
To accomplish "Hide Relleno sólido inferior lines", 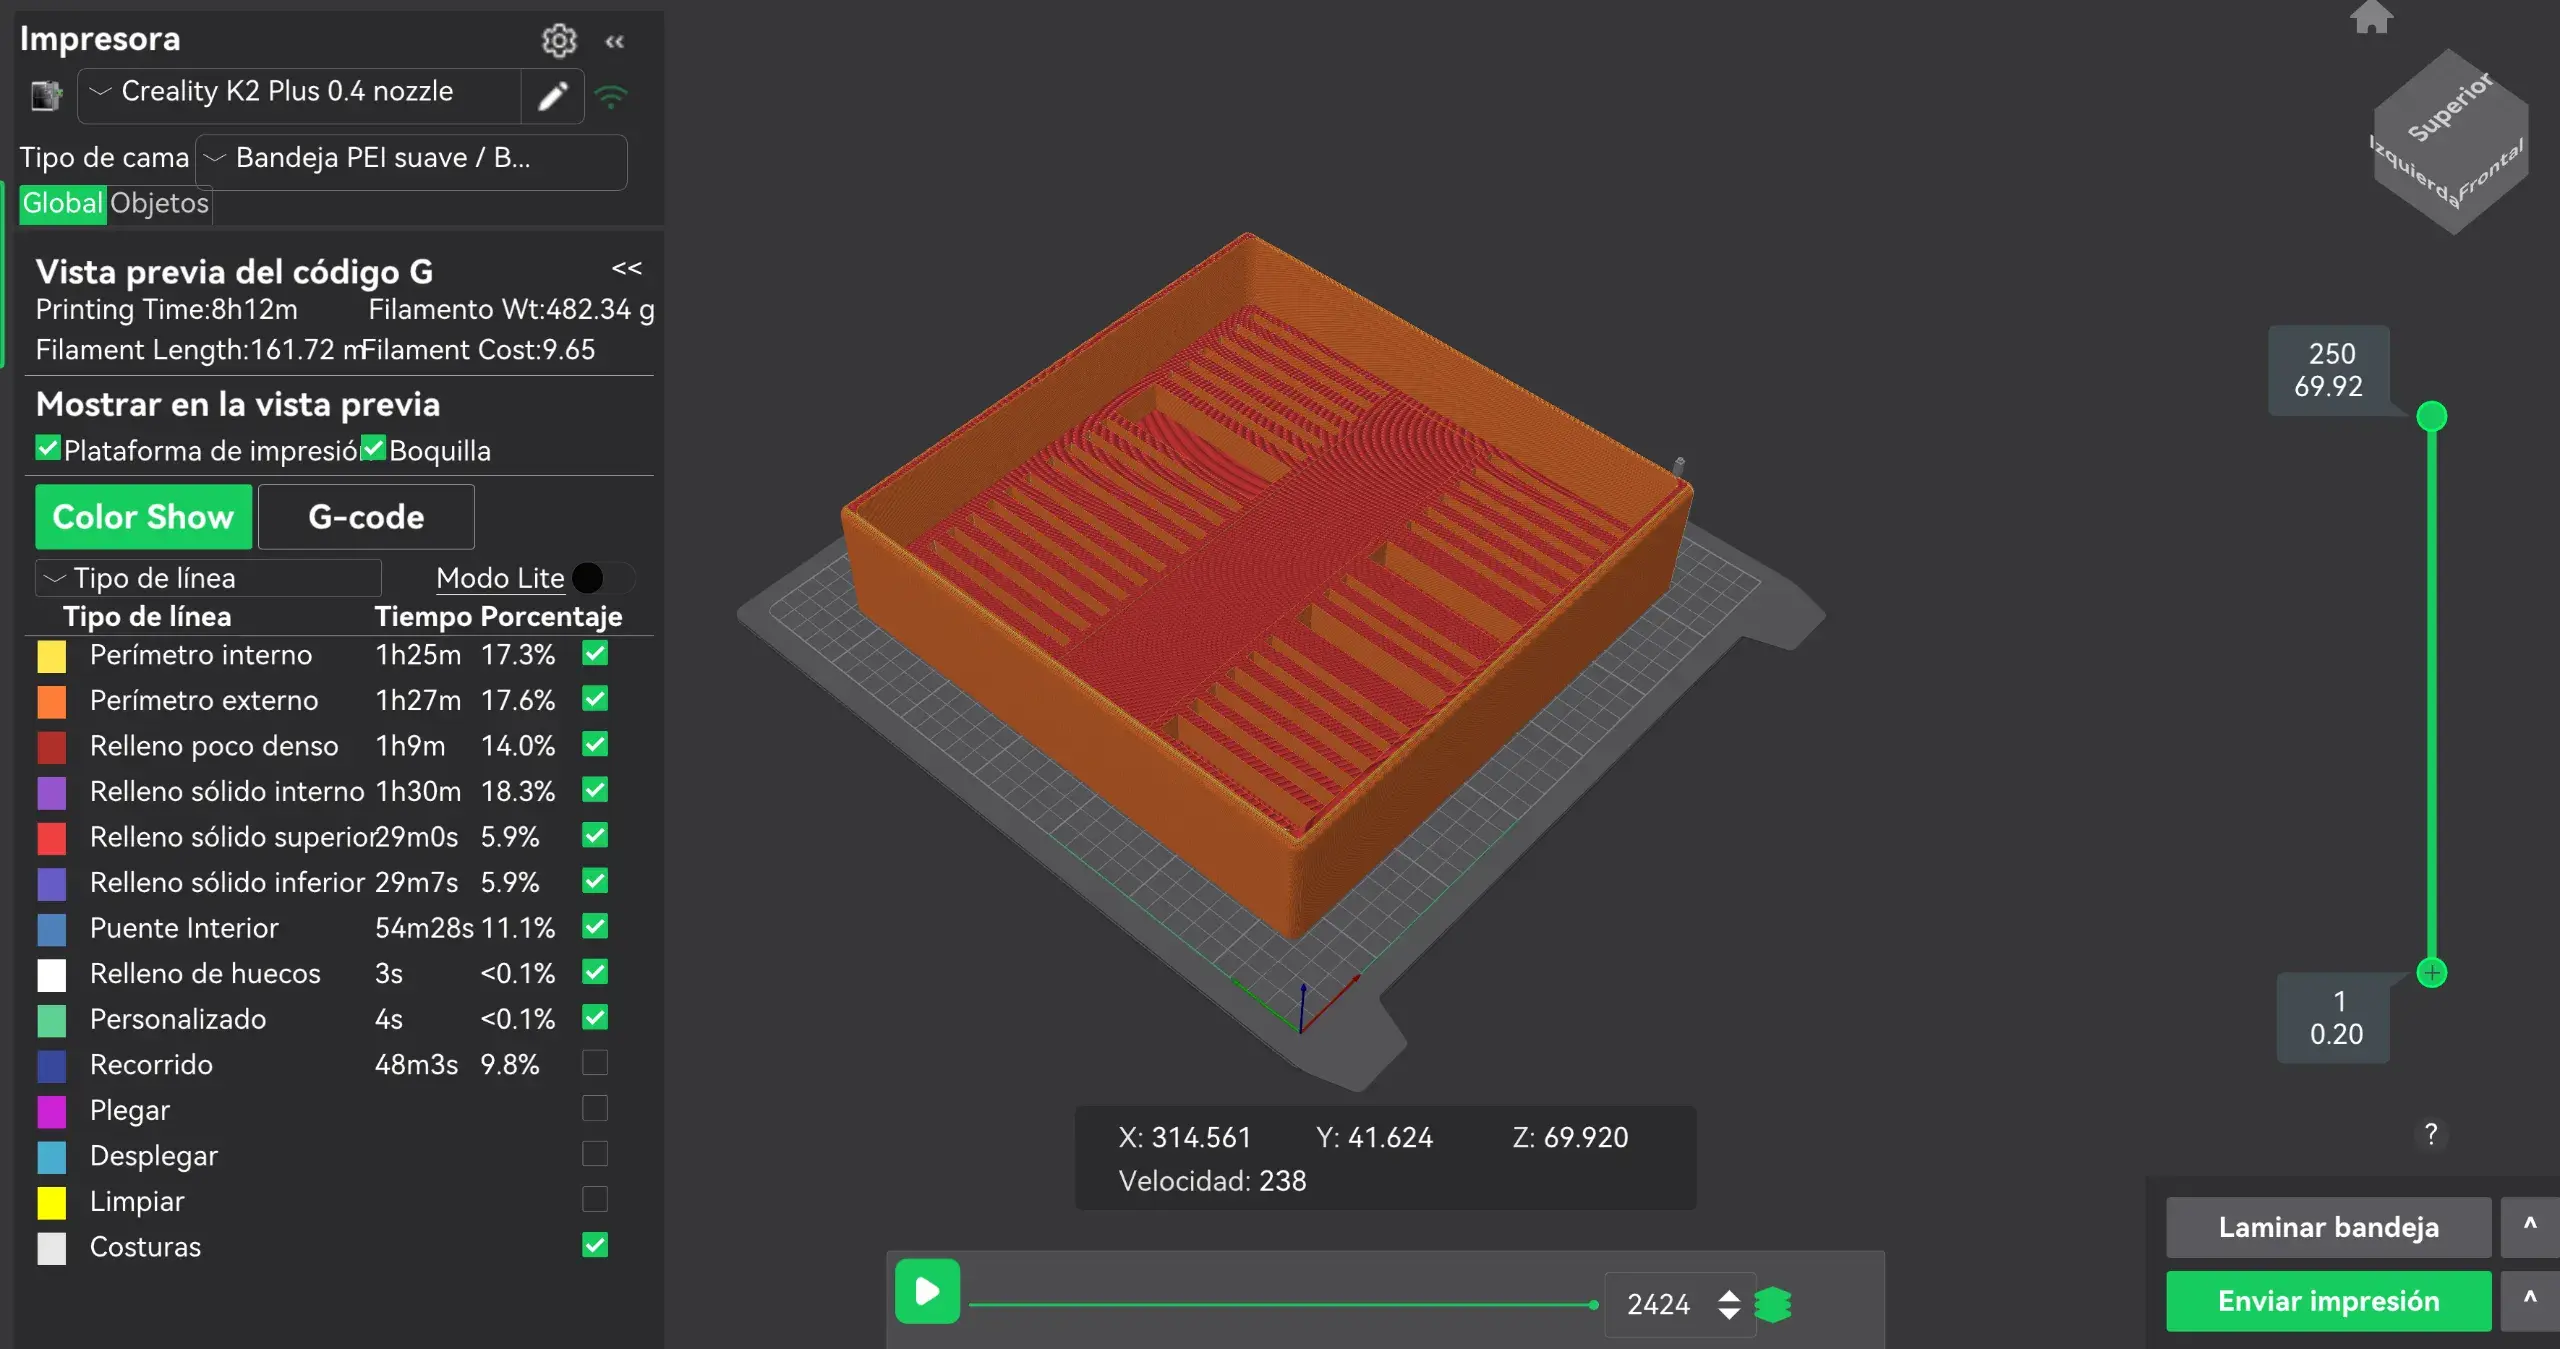I will click(x=595, y=881).
